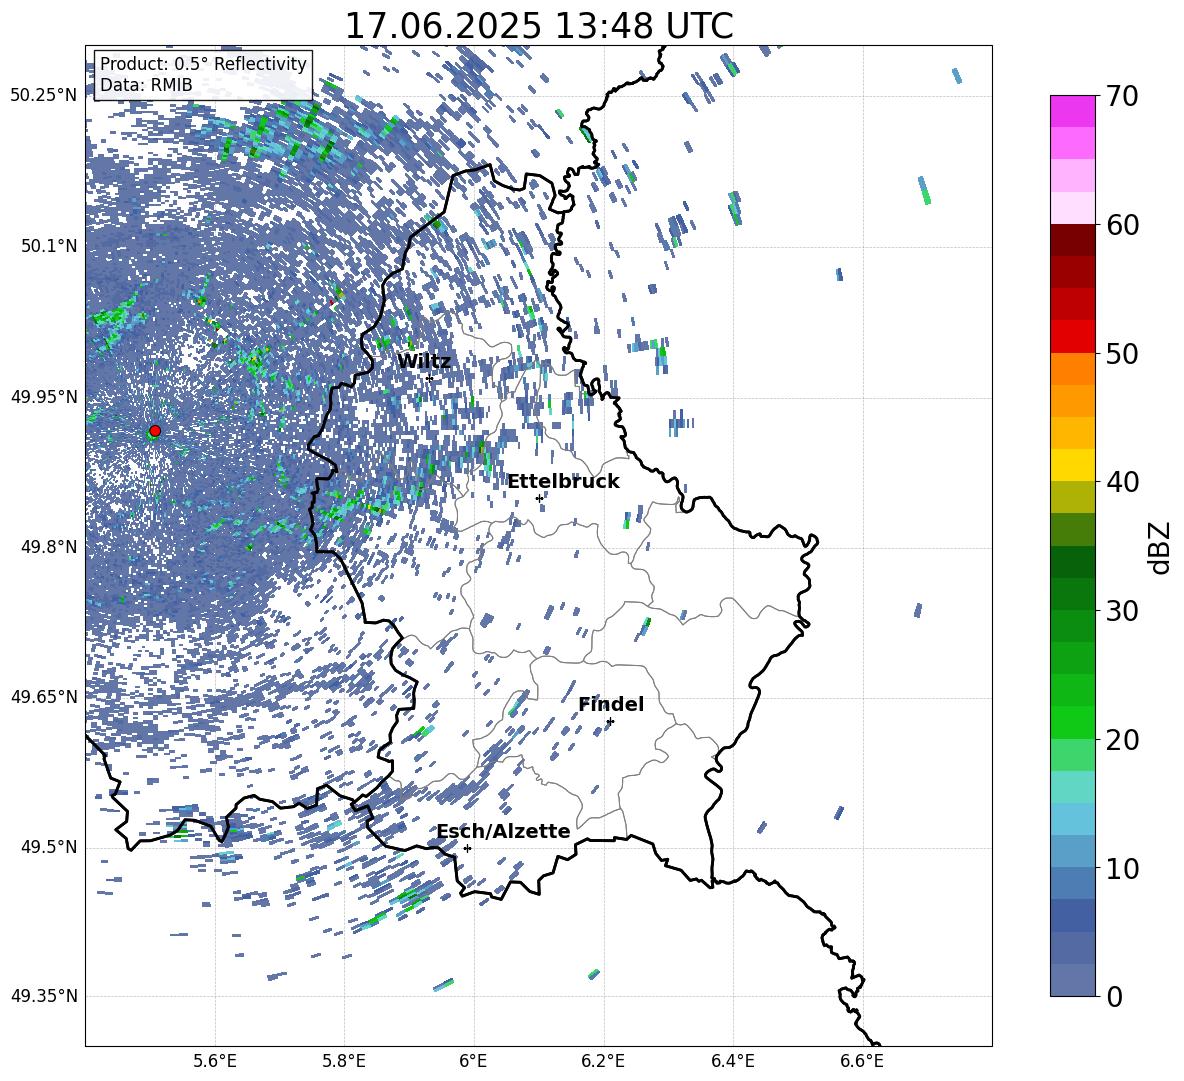
Task: Click the 50 dBZ colorbar label
Action: (x=1123, y=353)
